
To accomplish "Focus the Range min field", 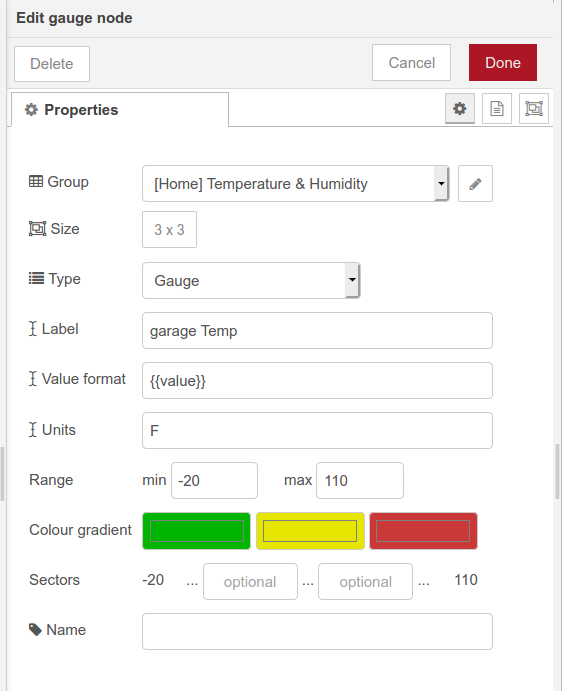I will pos(214,480).
